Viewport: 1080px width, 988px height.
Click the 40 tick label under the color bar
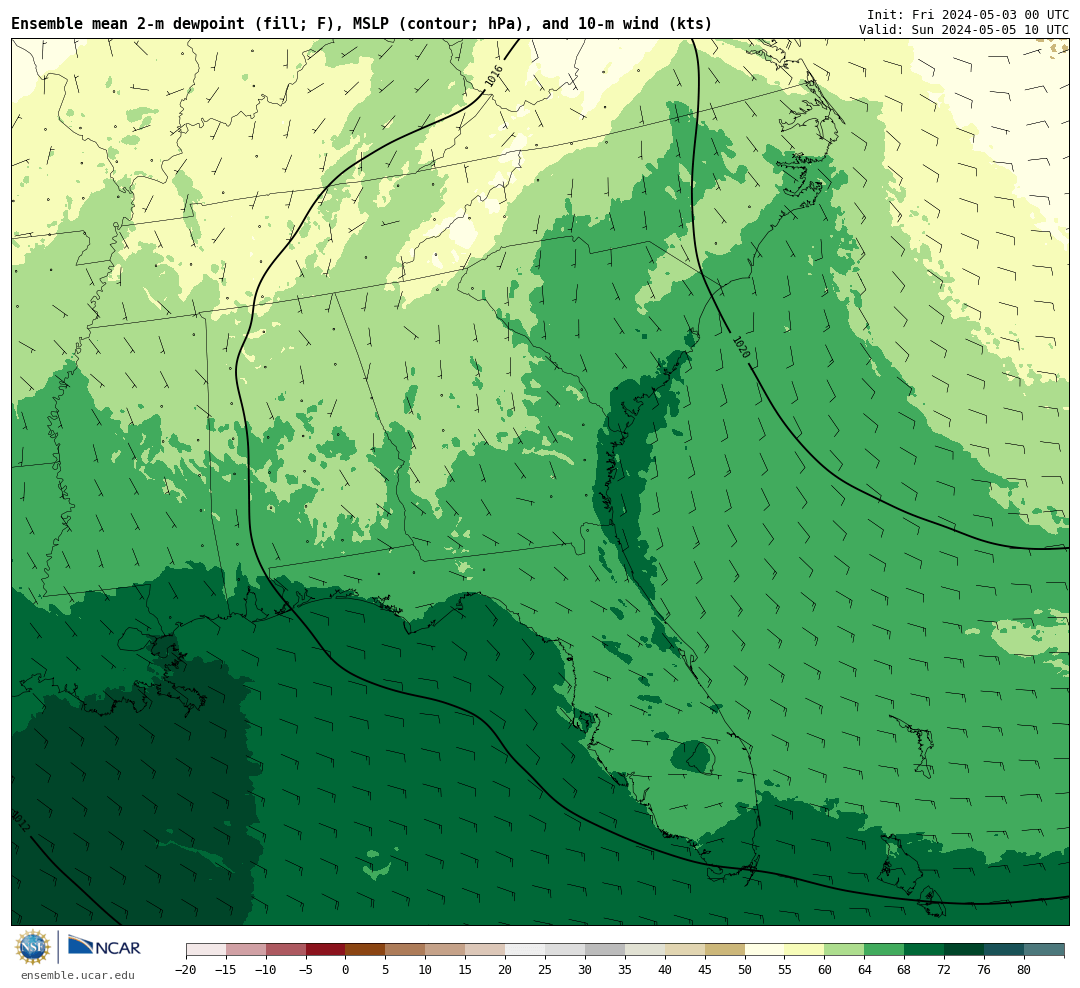[x=665, y=969]
